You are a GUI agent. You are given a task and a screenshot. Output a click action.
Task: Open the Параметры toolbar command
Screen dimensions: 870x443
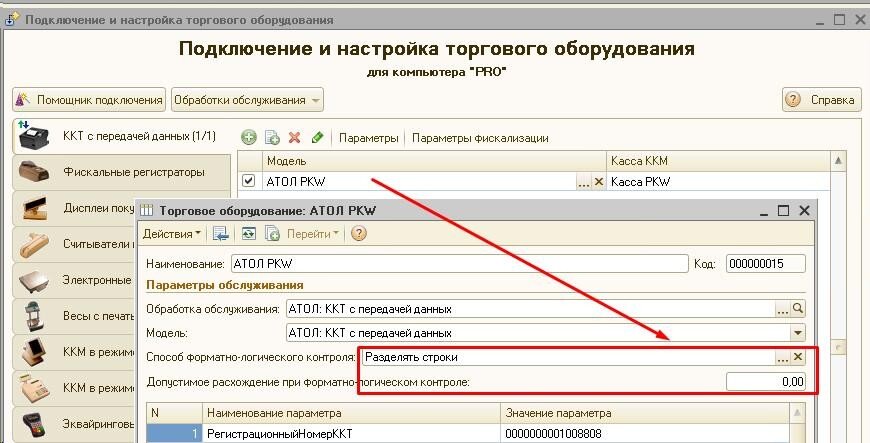pyautogui.click(x=368, y=138)
